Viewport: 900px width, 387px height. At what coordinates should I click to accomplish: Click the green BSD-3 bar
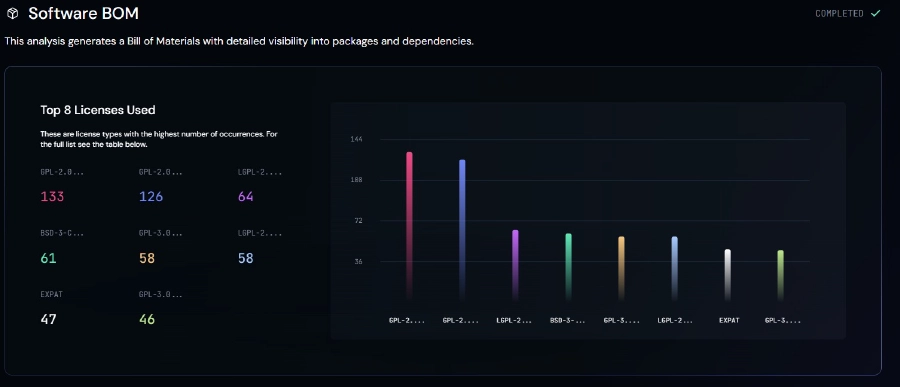click(568, 266)
